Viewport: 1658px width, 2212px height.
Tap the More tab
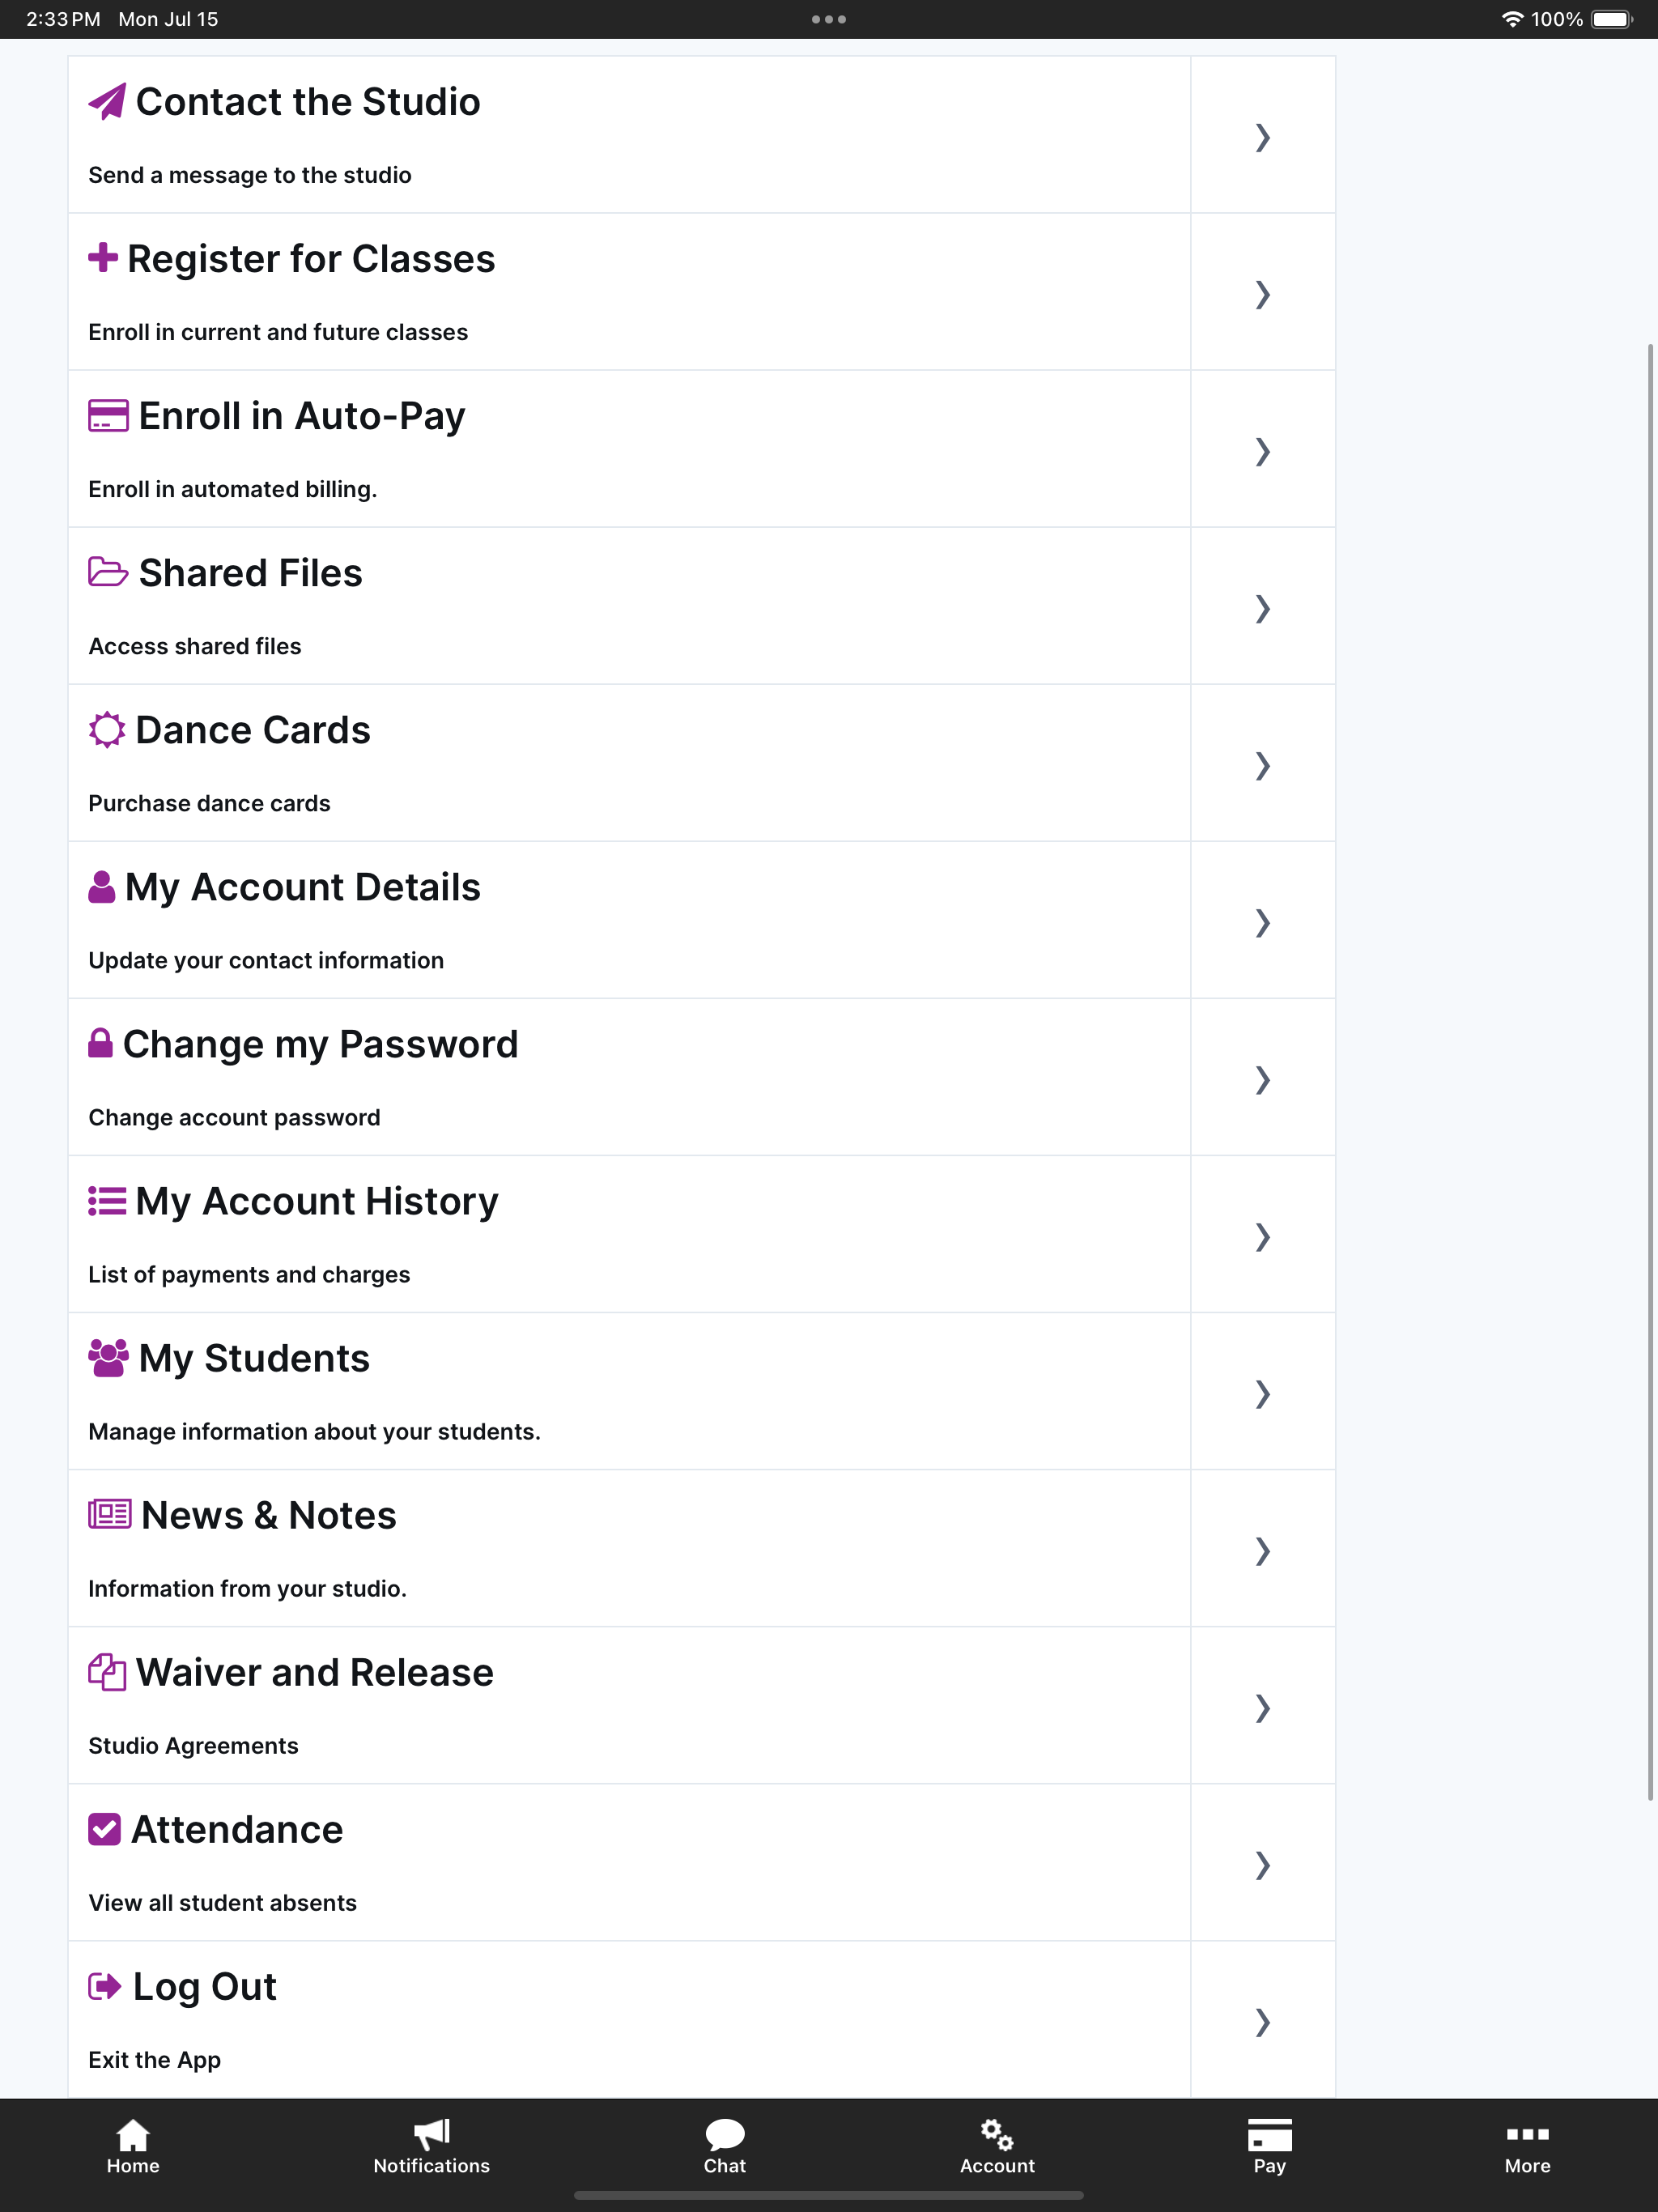pyautogui.click(x=1527, y=2147)
